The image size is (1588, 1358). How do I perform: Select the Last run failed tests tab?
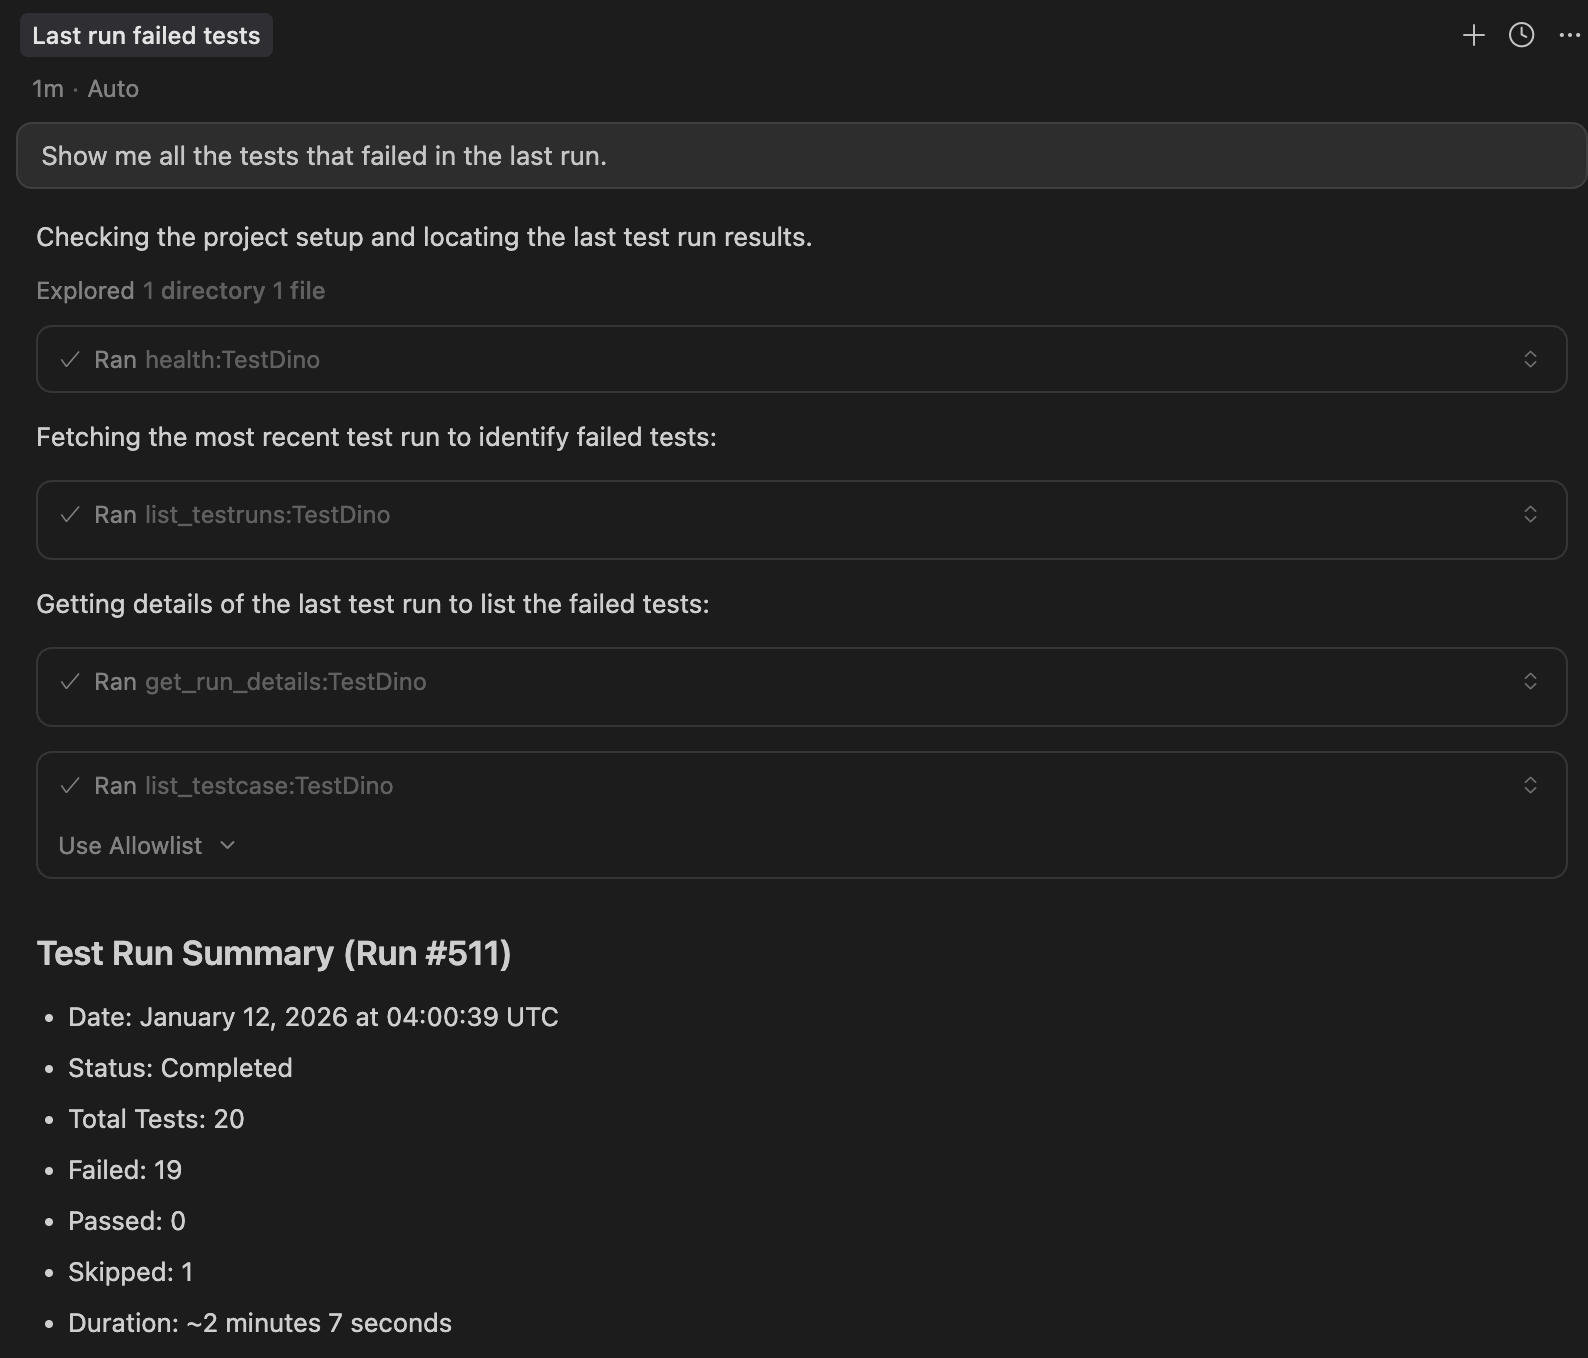pyautogui.click(x=146, y=36)
